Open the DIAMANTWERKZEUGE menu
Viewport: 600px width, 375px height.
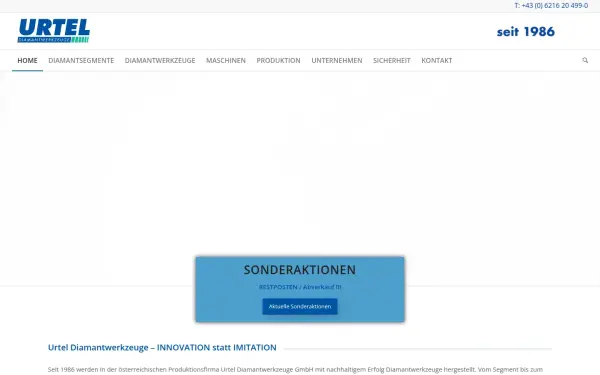[160, 60]
